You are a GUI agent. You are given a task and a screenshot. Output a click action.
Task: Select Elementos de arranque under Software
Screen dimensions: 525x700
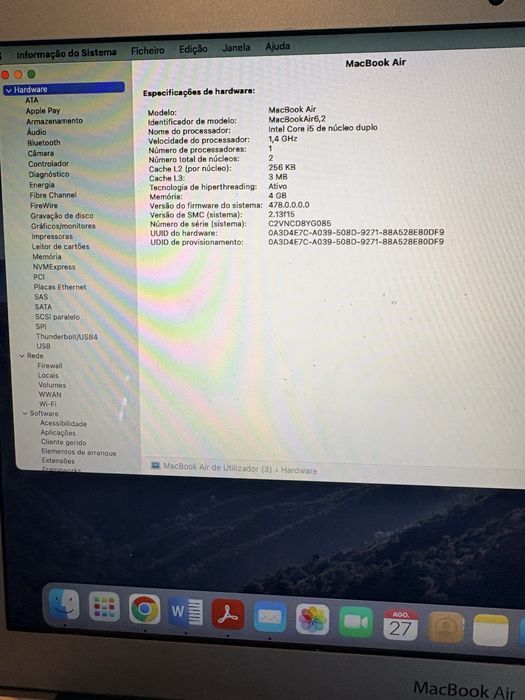pos(79,452)
